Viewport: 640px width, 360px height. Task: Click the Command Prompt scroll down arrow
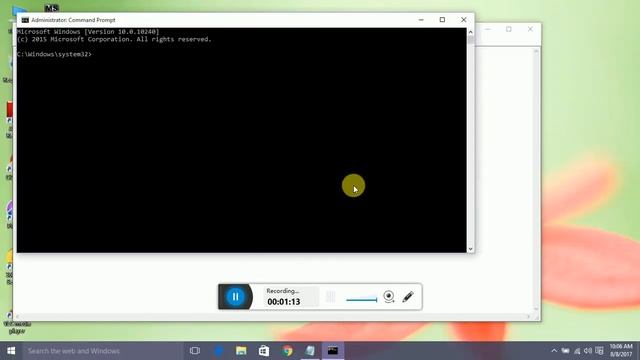point(471,249)
